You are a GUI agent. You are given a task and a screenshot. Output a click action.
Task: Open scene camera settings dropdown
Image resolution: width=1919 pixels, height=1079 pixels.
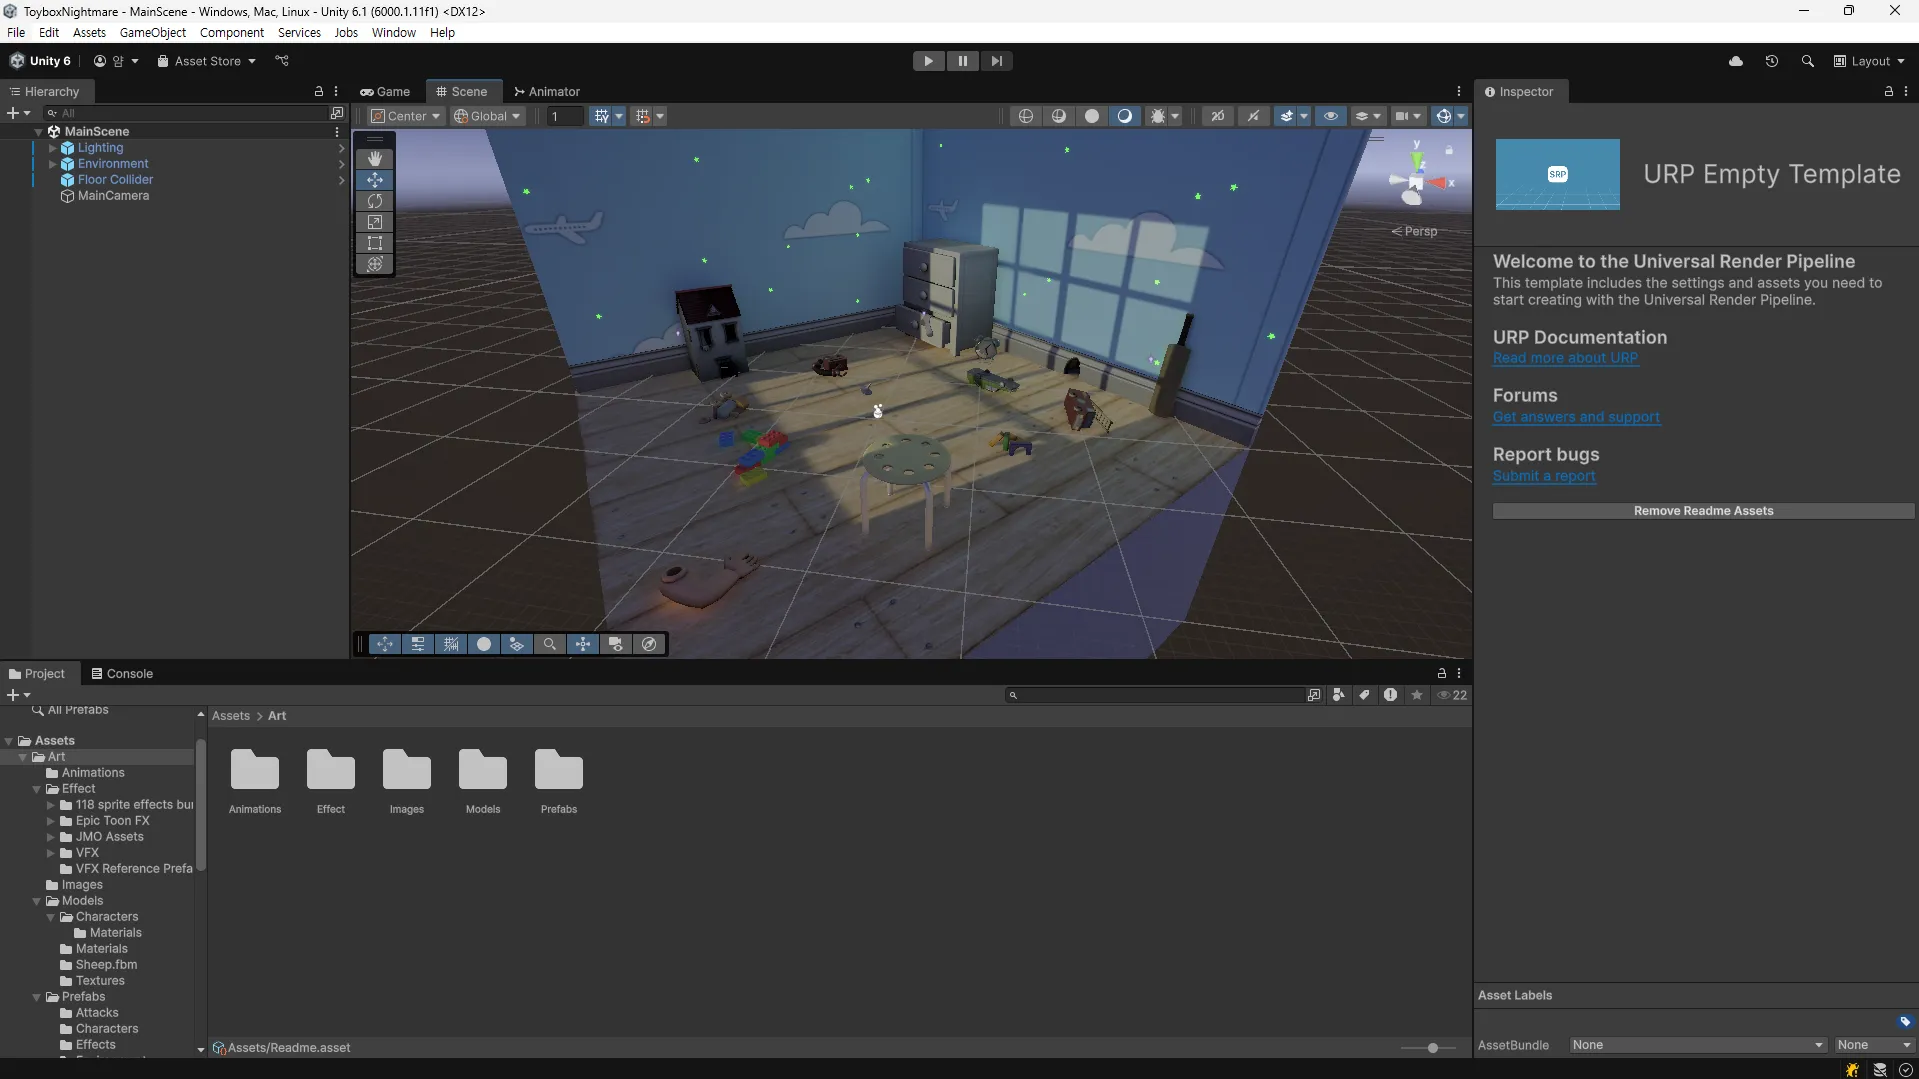coord(1408,116)
